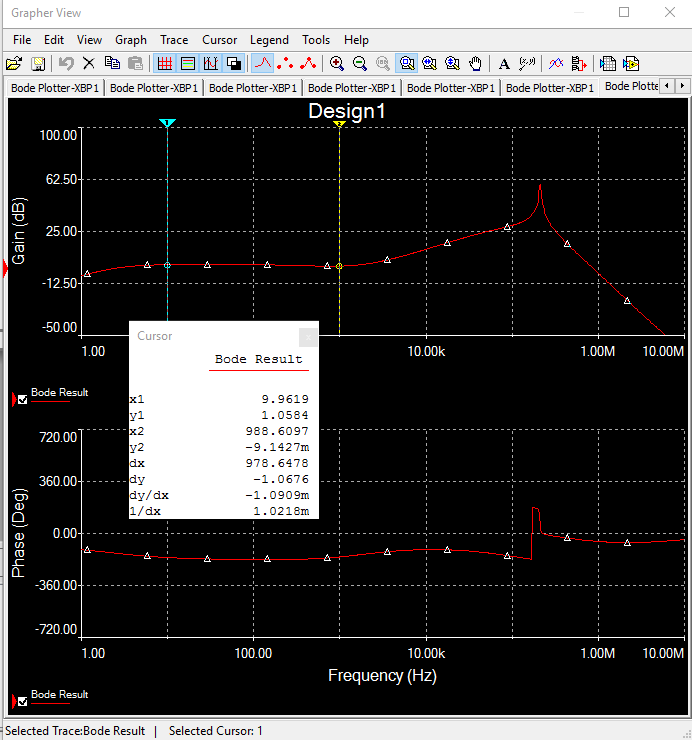Click the Add Text (A) icon
The width and height of the screenshot is (694, 740).
[504, 63]
